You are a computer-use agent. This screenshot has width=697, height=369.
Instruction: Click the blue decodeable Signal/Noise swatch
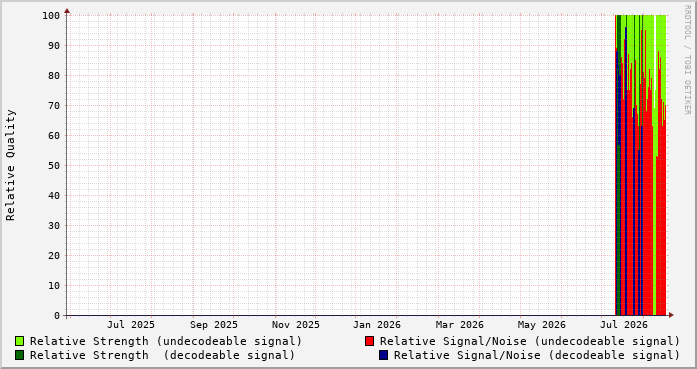click(384, 355)
